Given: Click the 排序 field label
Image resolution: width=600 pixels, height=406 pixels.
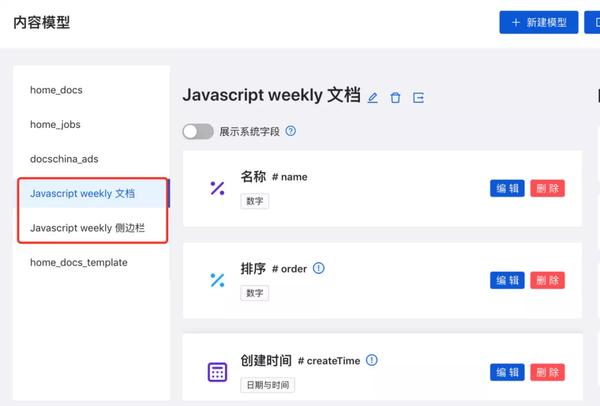Looking at the screenshot, I should click(253, 269).
